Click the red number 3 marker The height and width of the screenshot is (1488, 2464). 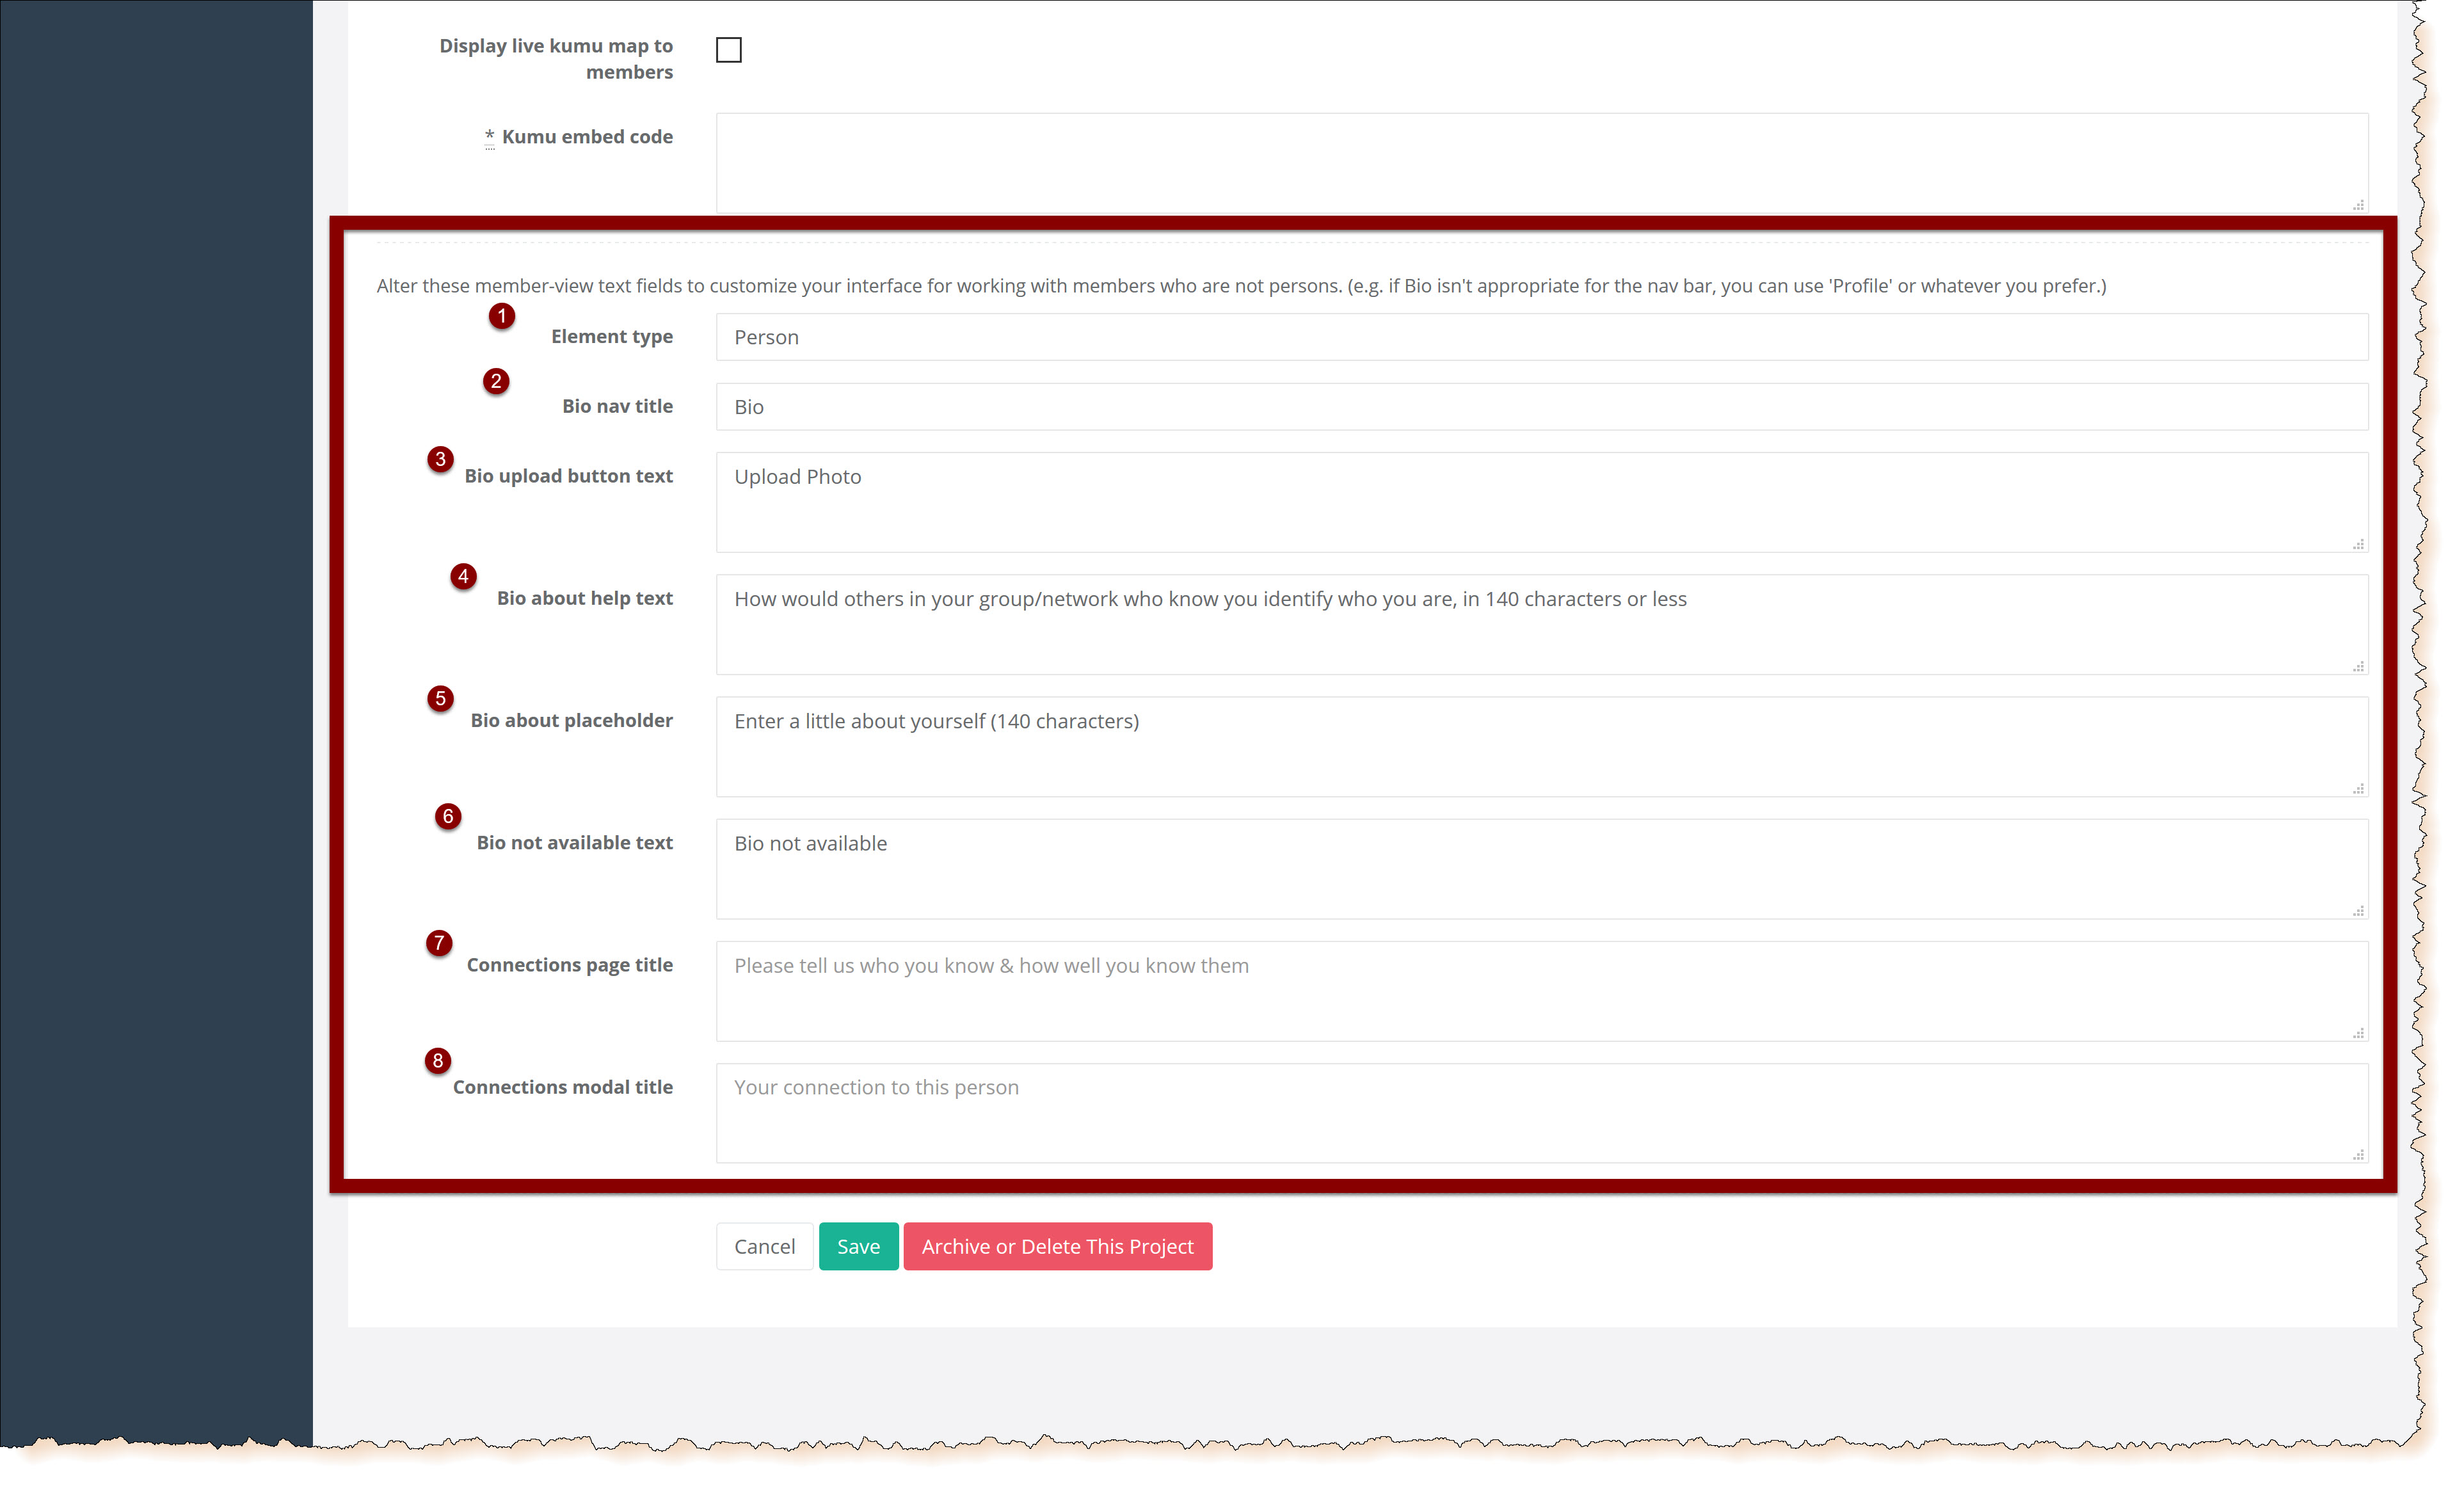[440, 460]
